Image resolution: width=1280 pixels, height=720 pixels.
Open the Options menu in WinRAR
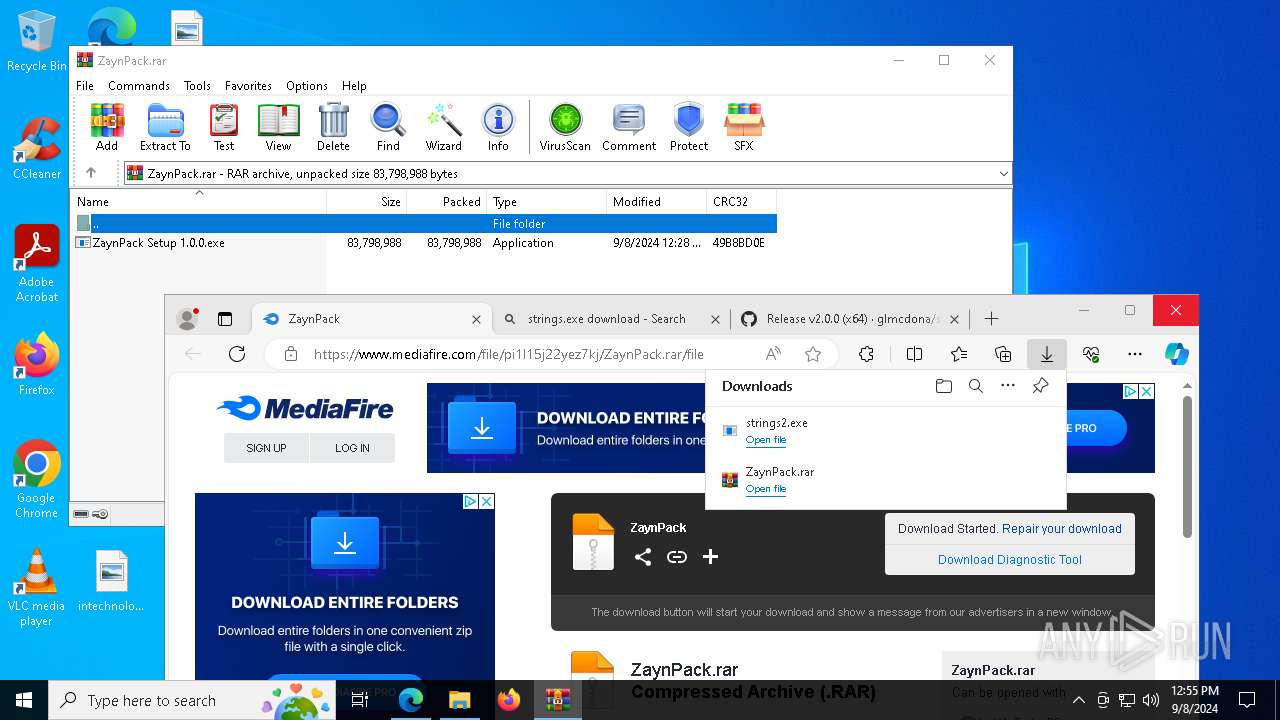tap(307, 86)
